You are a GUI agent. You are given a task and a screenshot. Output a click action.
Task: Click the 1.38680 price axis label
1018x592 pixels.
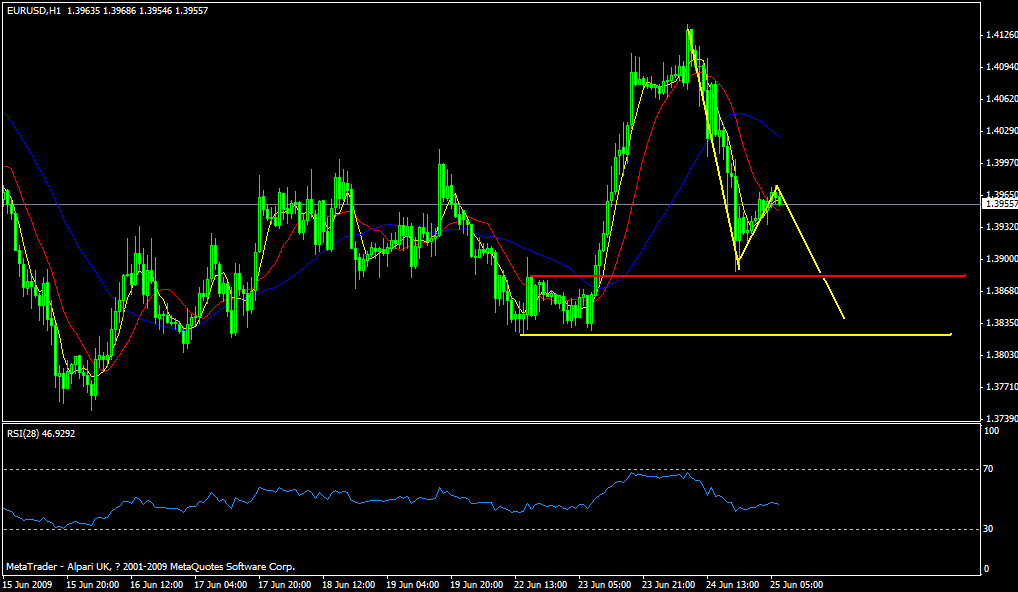(x=1002, y=290)
